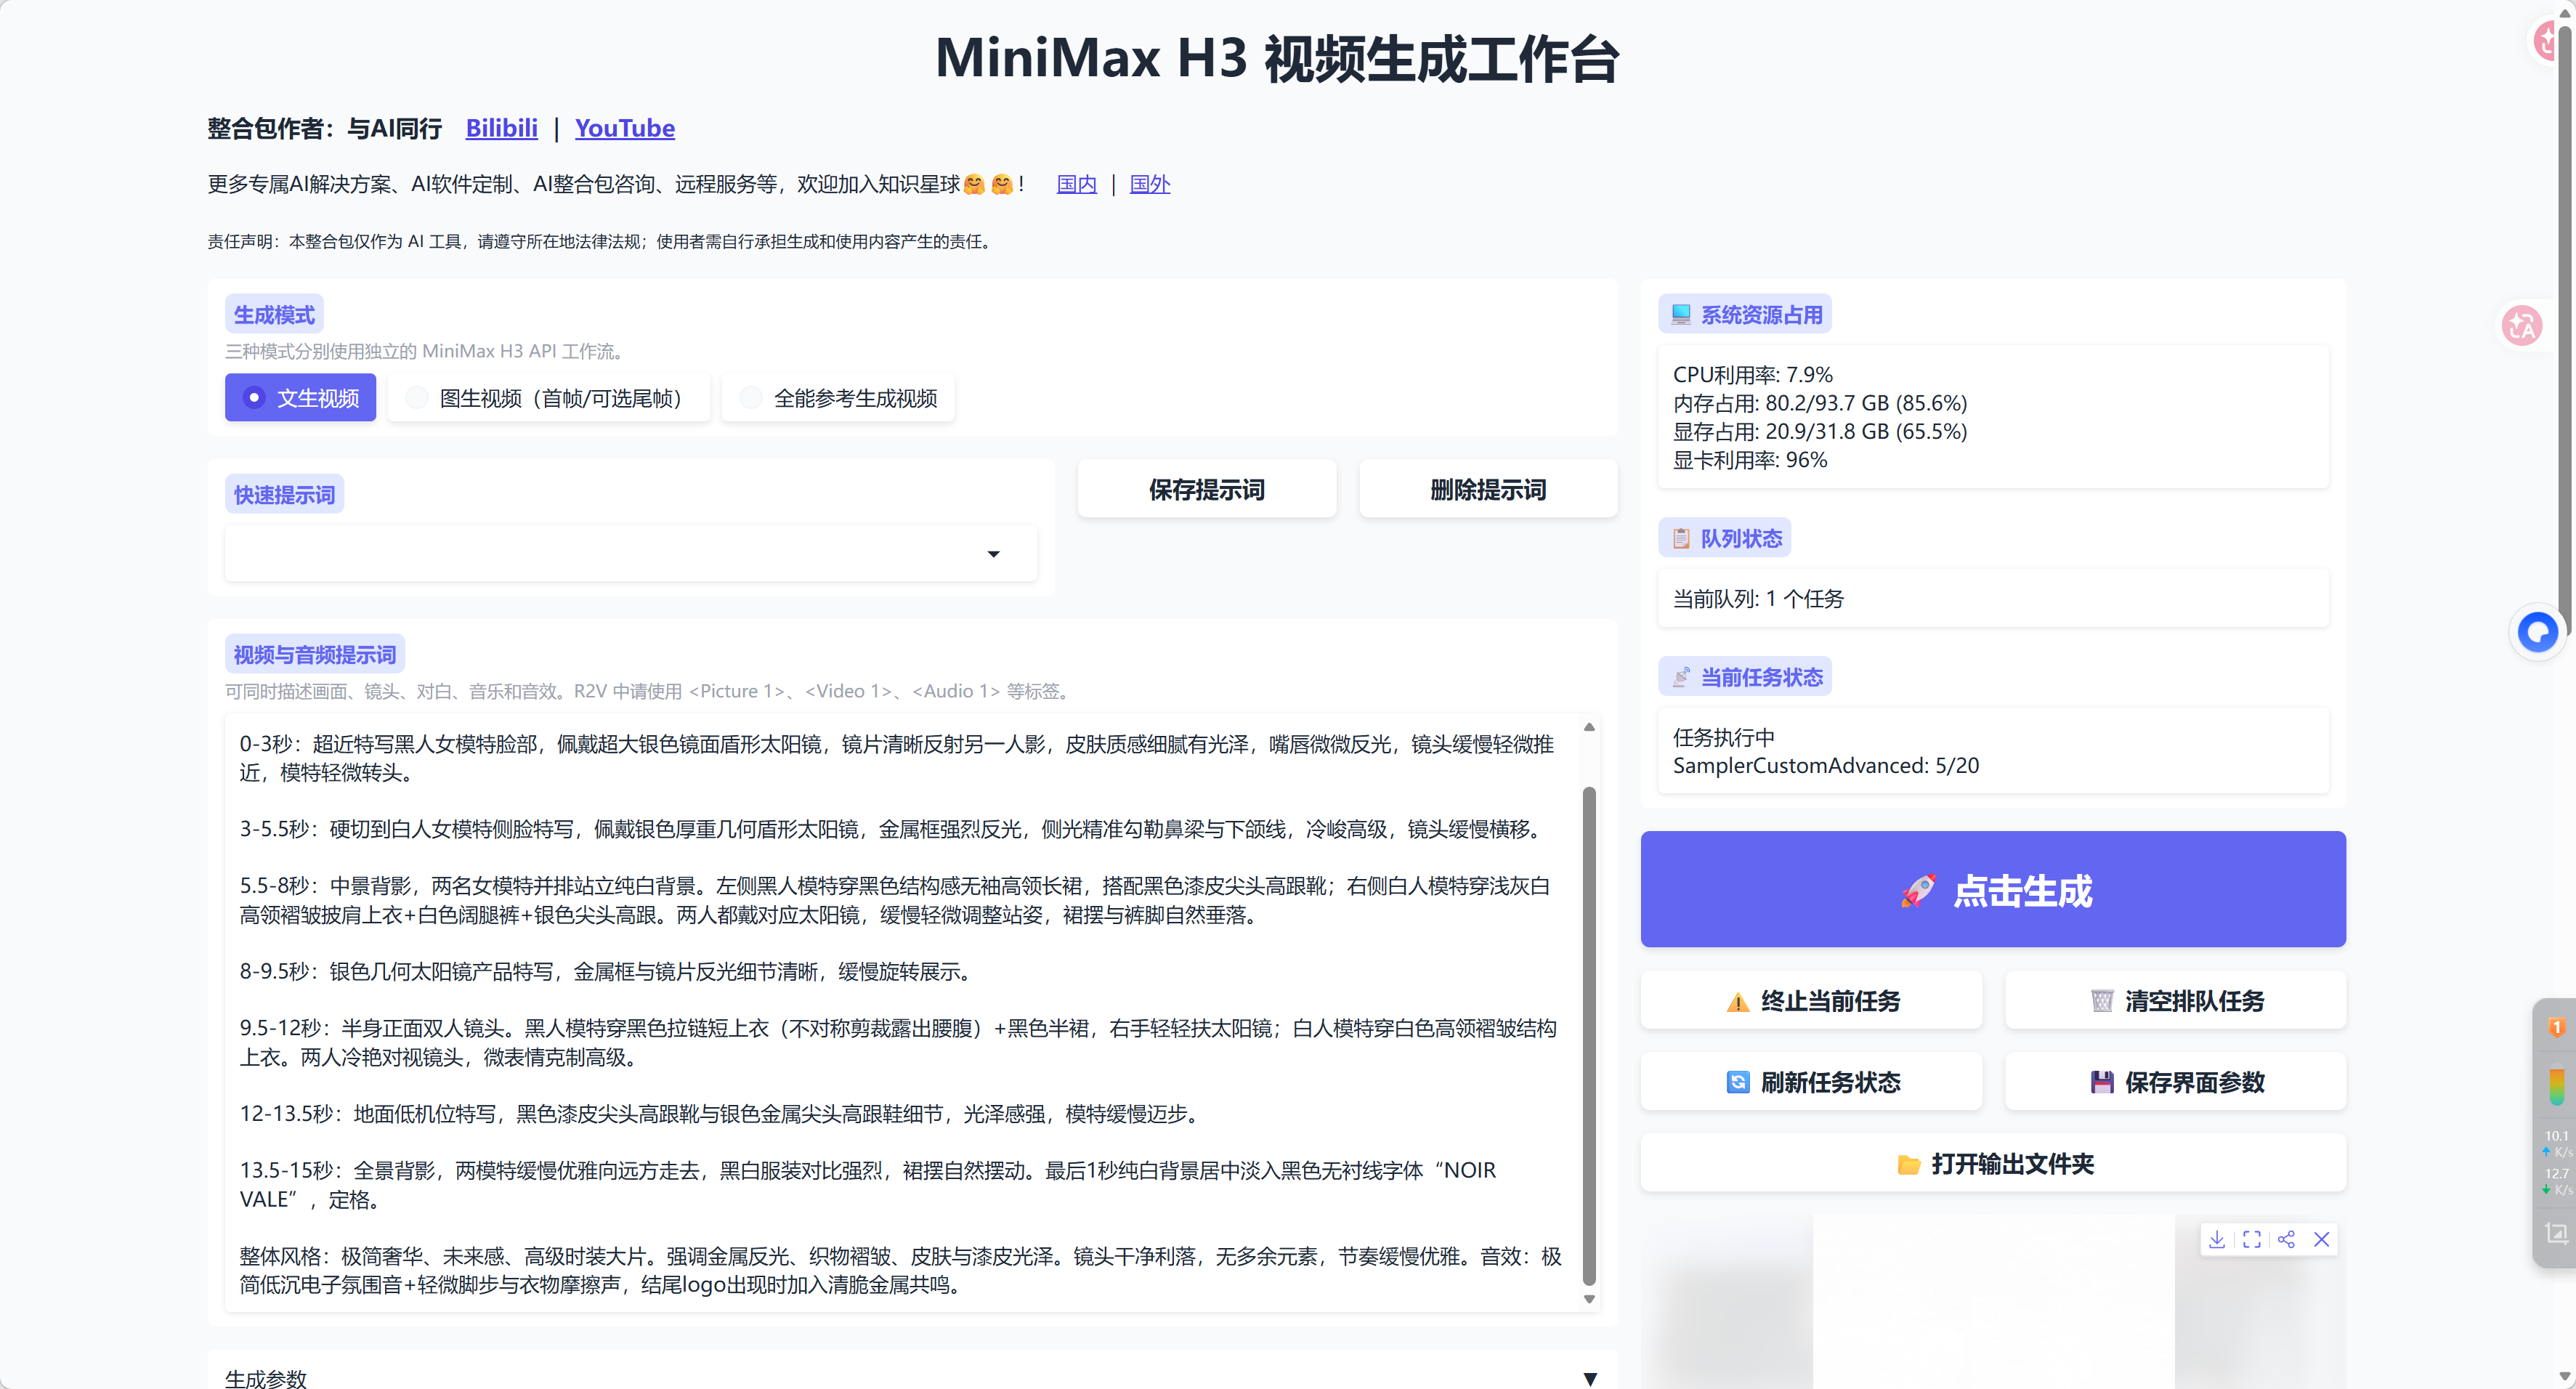The image size is (2576, 1389).
Task: Follow the 国外 knowledge planet link
Action: click(x=1150, y=184)
